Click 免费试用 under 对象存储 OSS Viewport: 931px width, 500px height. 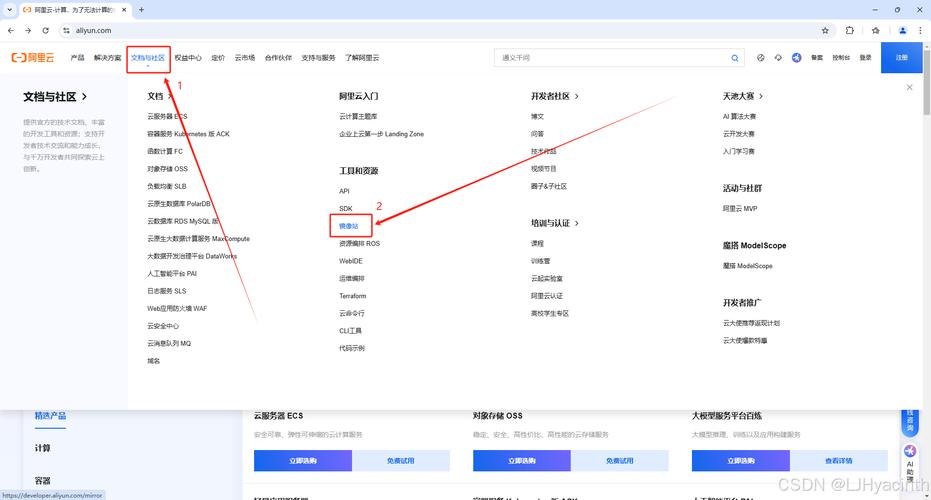(x=619, y=460)
